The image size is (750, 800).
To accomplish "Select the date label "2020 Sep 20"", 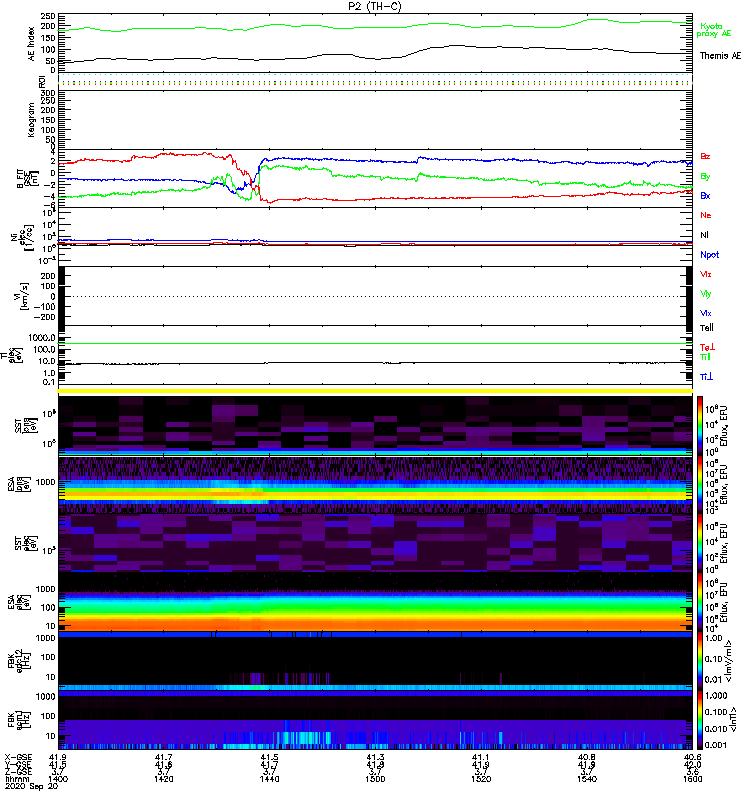I will [x=32, y=786].
